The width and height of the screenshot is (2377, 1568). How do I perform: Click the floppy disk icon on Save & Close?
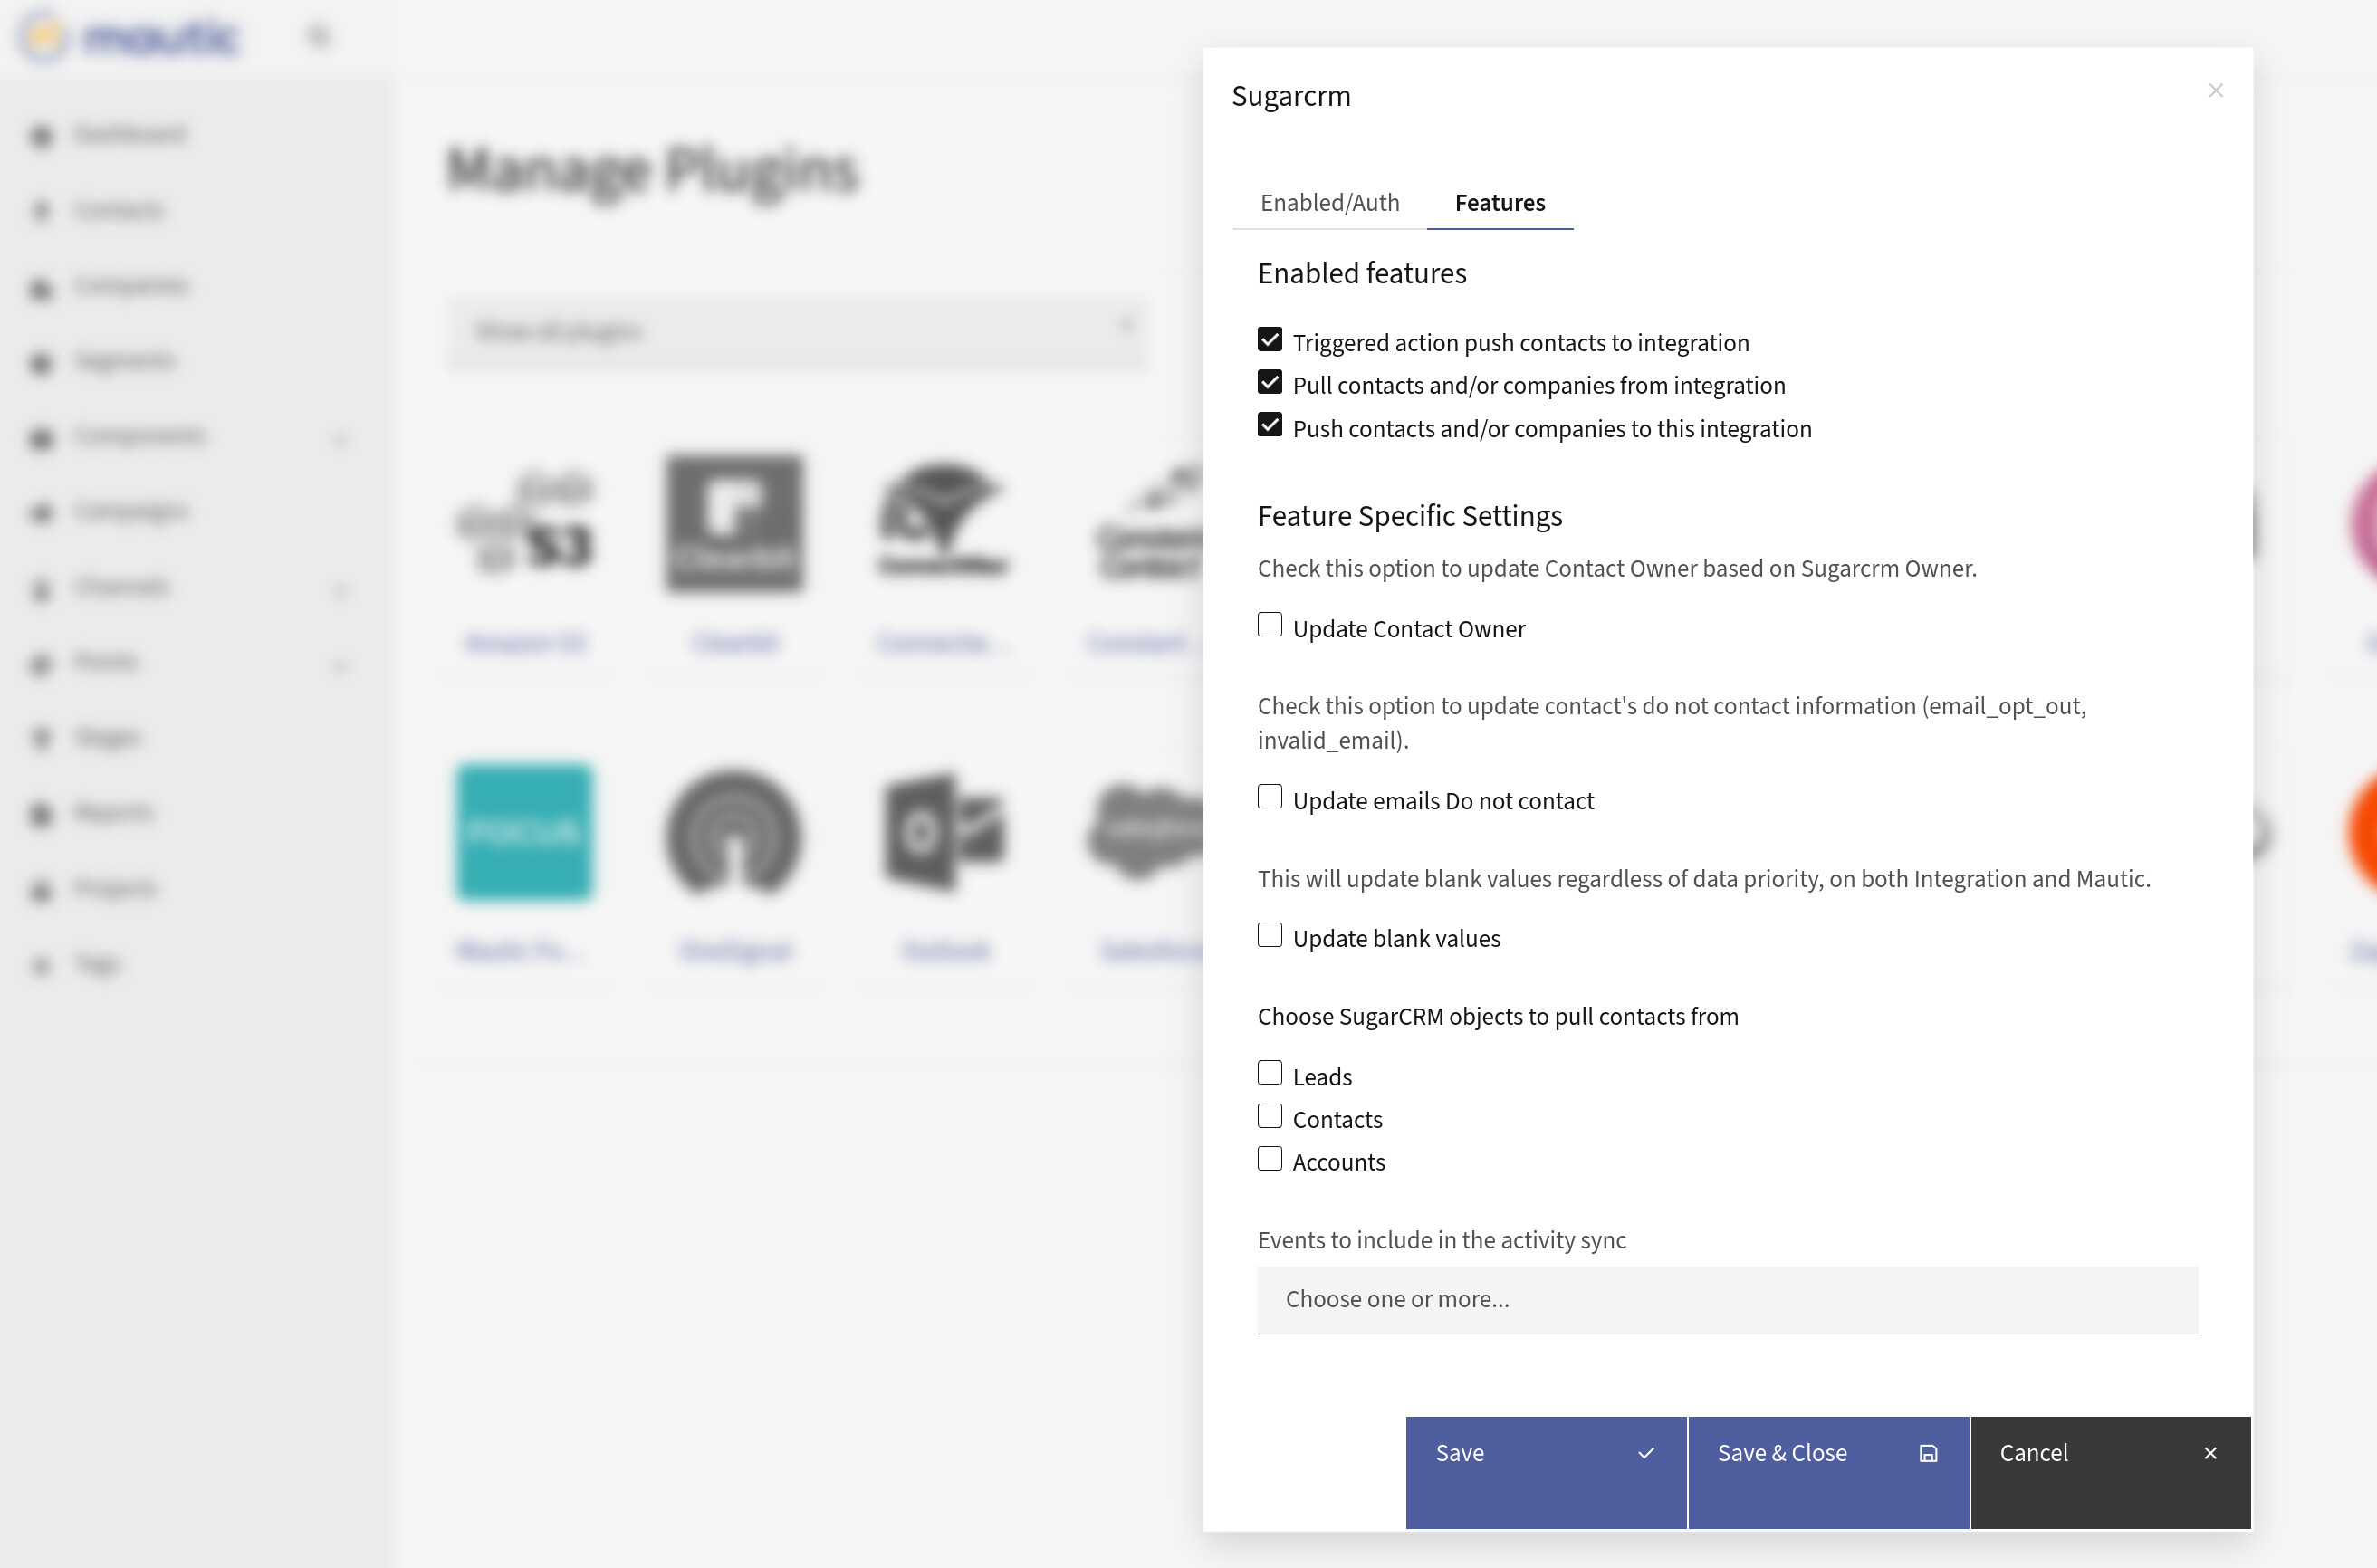point(1928,1453)
